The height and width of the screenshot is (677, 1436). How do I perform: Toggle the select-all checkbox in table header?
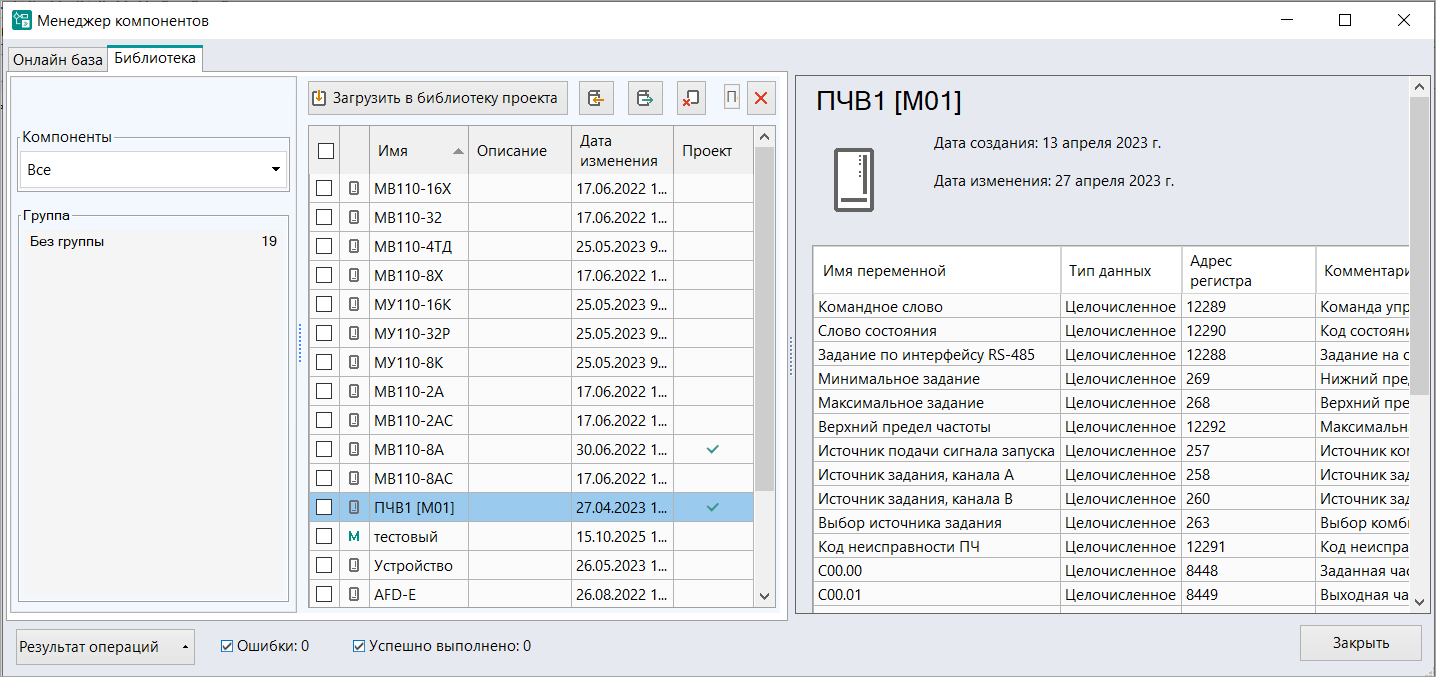click(325, 151)
